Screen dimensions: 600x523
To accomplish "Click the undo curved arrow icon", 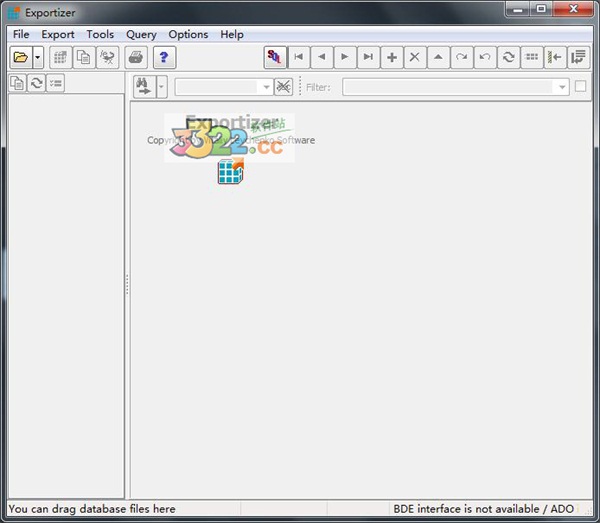I will 485,57.
